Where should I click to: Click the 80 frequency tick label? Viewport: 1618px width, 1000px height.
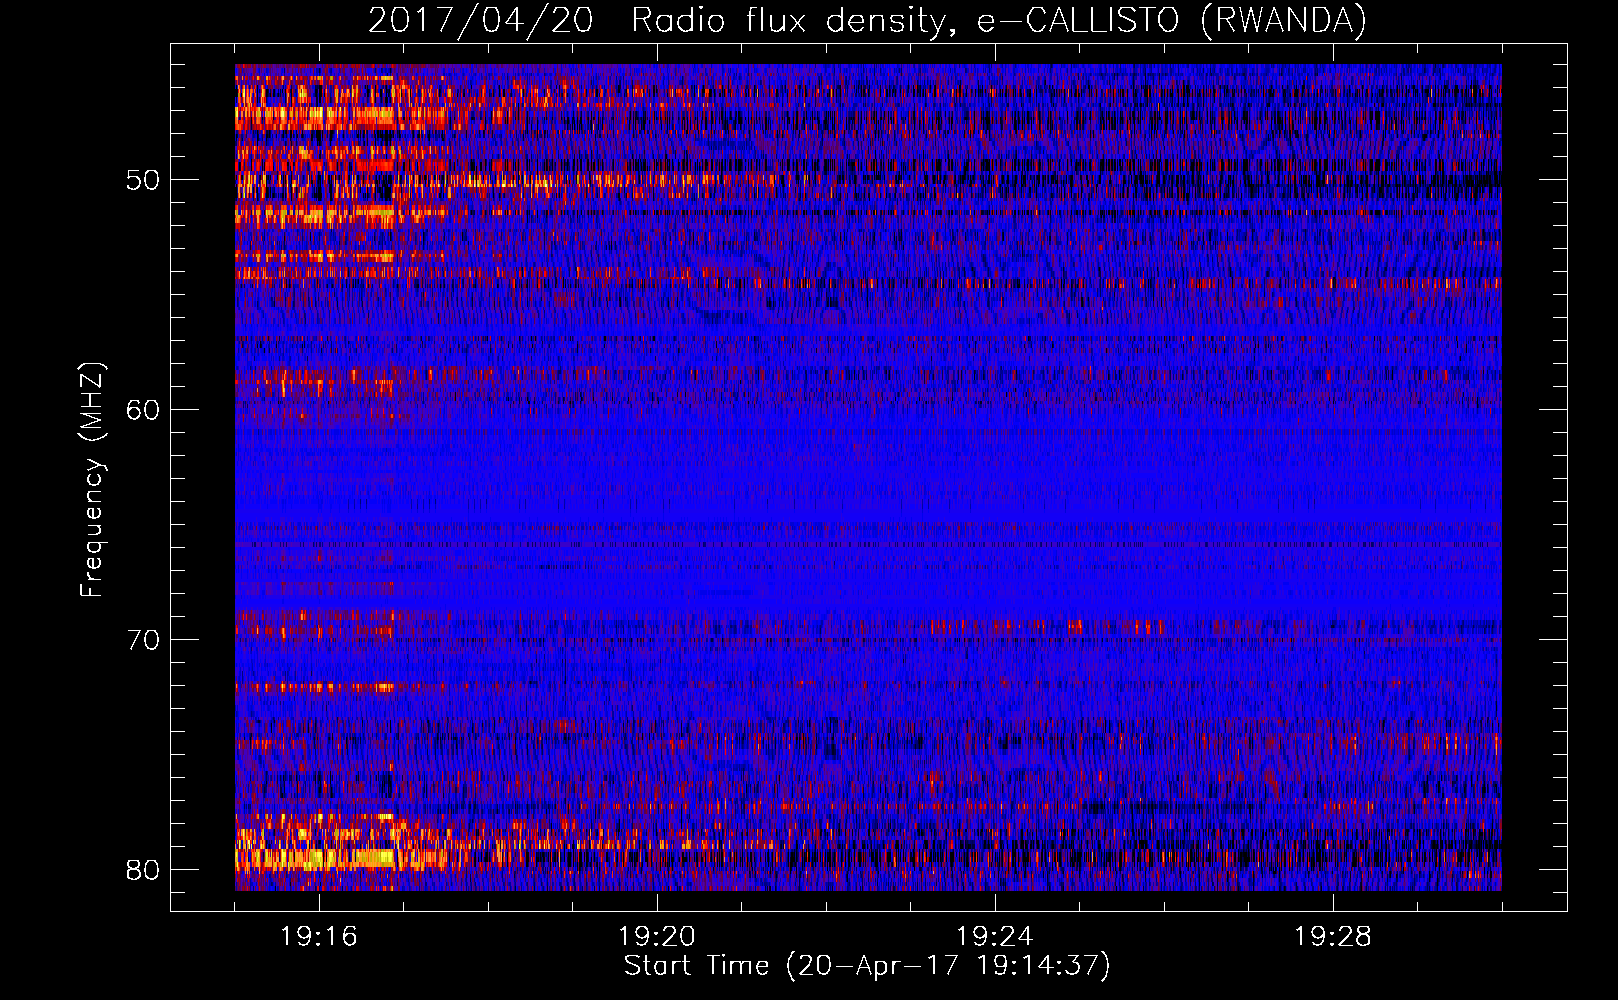(x=143, y=870)
